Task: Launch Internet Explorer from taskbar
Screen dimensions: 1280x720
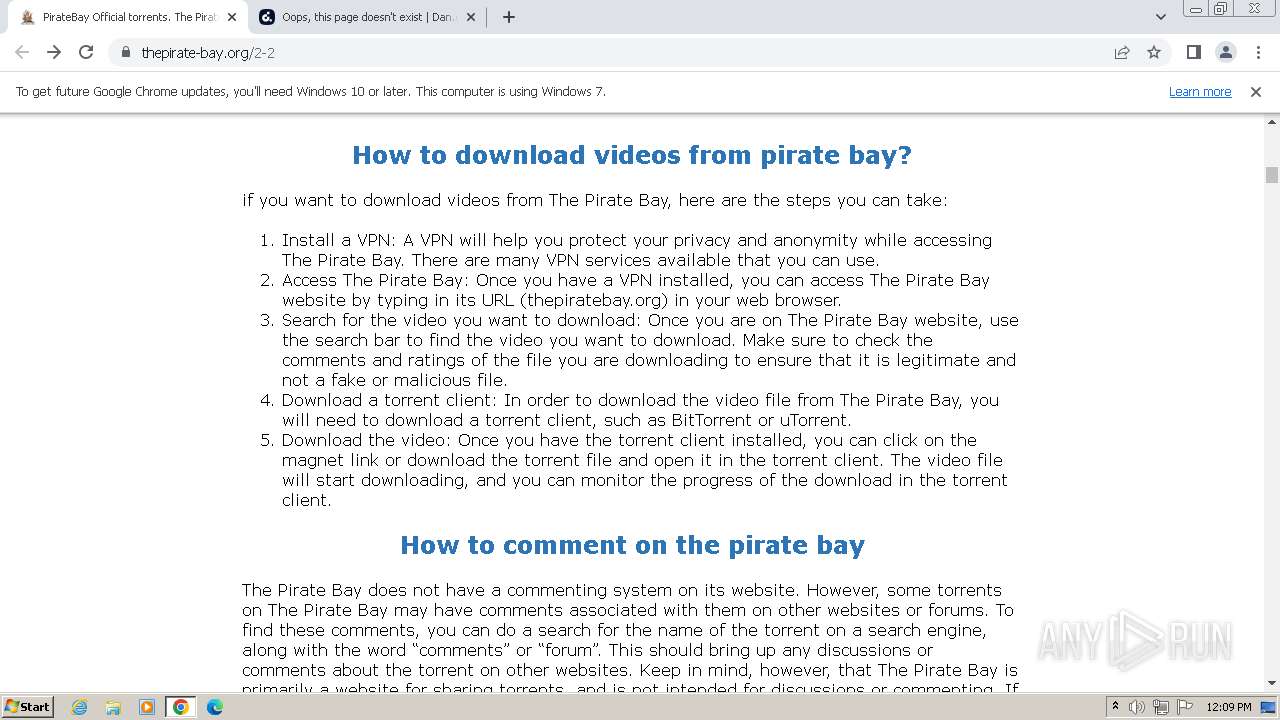Action: pyautogui.click(x=80, y=707)
